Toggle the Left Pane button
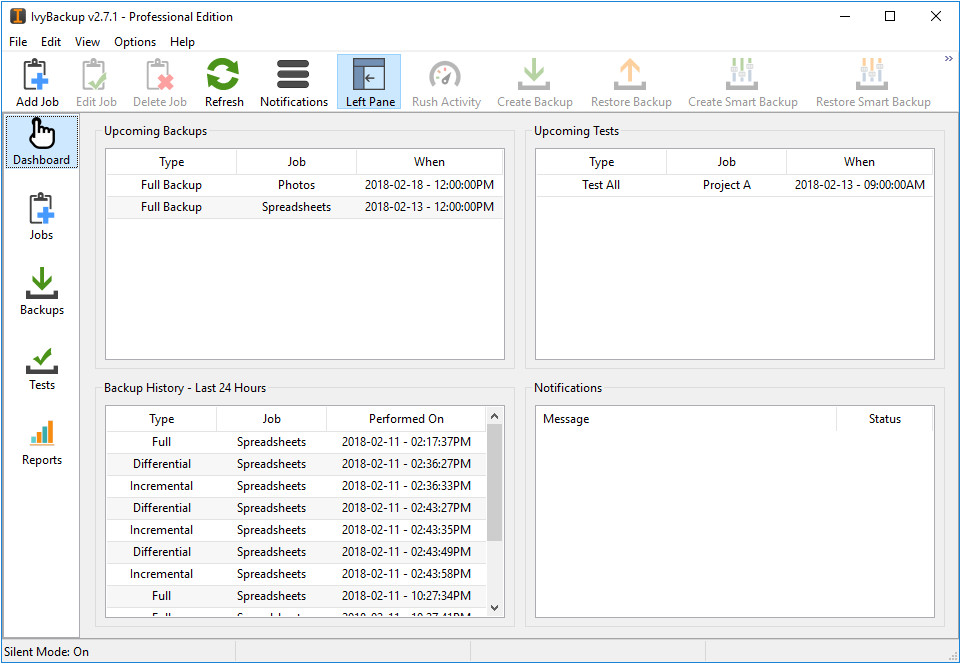961x664 pixels. click(x=369, y=82)
